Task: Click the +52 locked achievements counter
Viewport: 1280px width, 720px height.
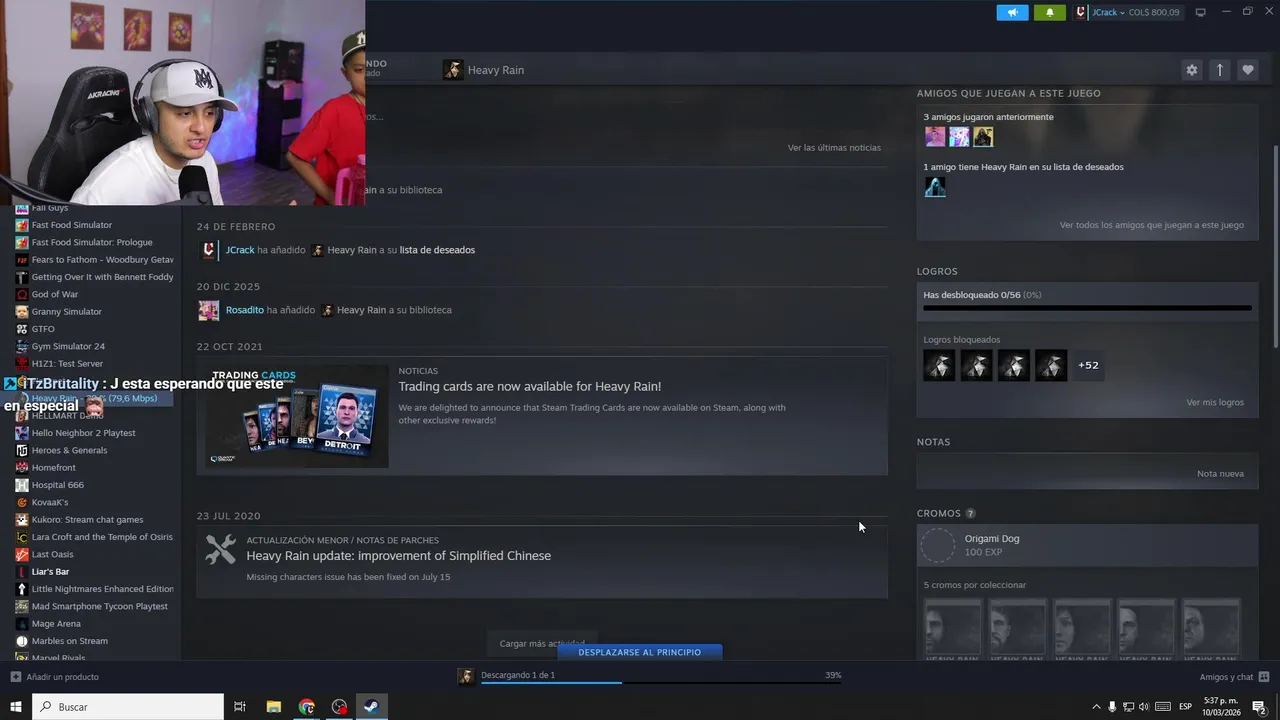Action: (x=1088, y=365)
